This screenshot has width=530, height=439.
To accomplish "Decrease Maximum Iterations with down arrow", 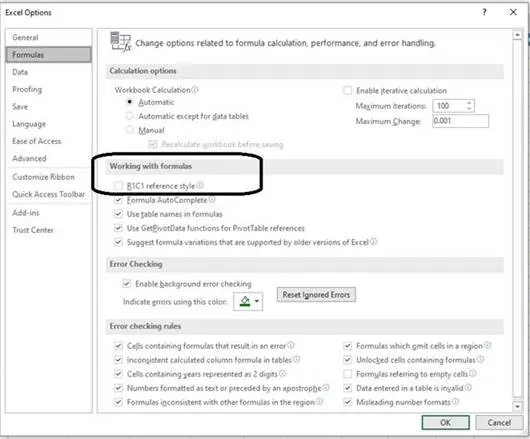I will (469, 109).
